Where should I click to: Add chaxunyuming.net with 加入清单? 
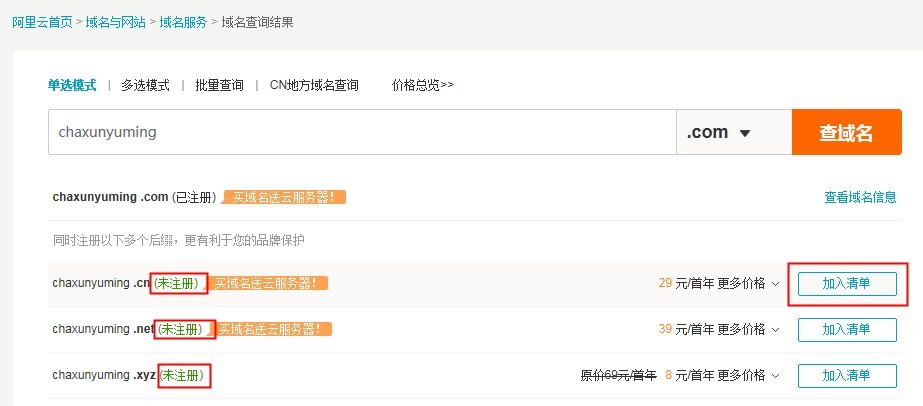(846, 329)
